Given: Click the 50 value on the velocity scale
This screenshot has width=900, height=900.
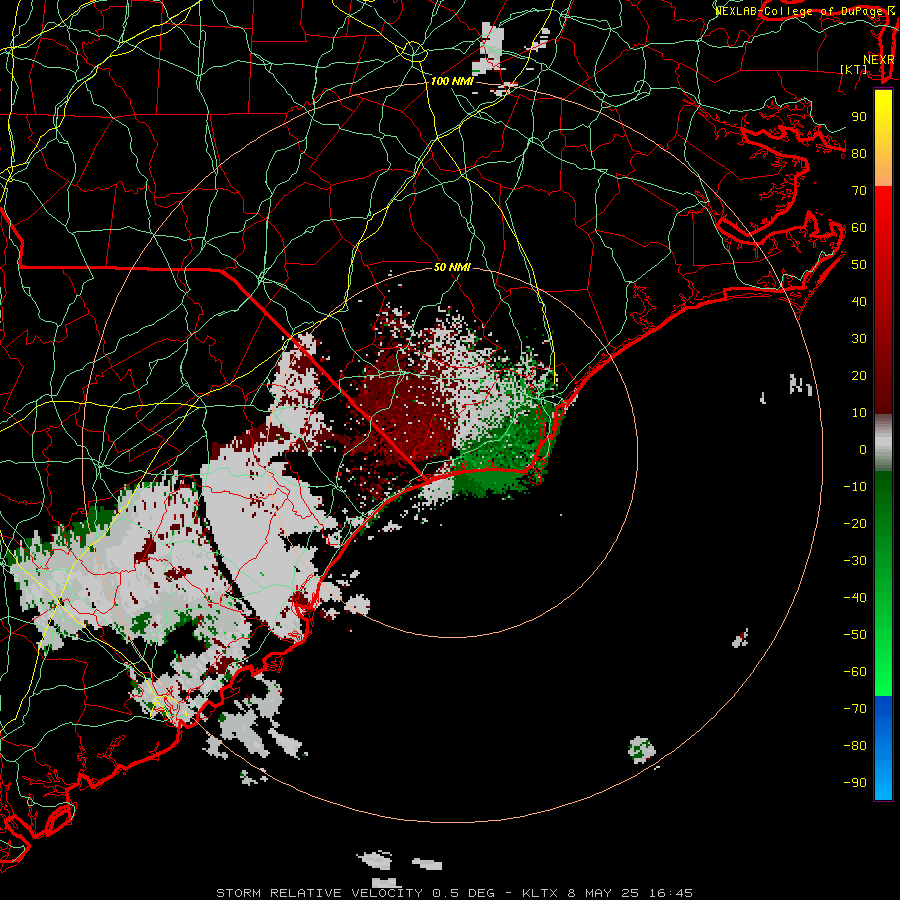Looking at the screenshot, I should [x=859, y=265].
